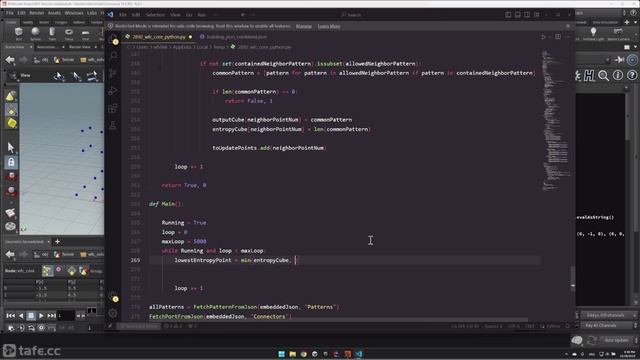Click VS Code editor vertical scrollbar
Viewport: 640px width, 360px height.
pos(573,278)
